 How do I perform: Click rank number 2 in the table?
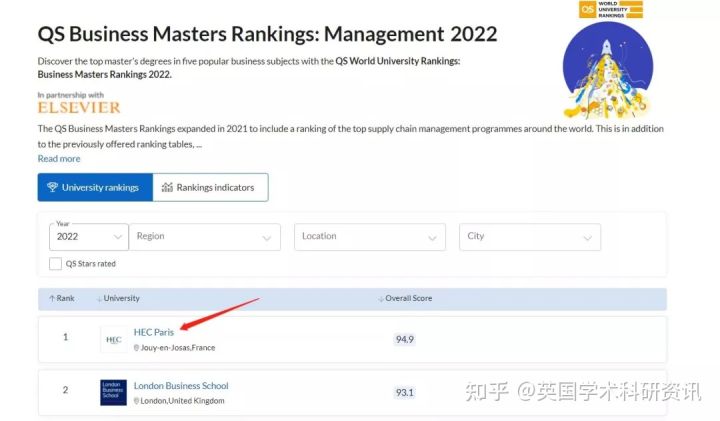coord(65,390)
